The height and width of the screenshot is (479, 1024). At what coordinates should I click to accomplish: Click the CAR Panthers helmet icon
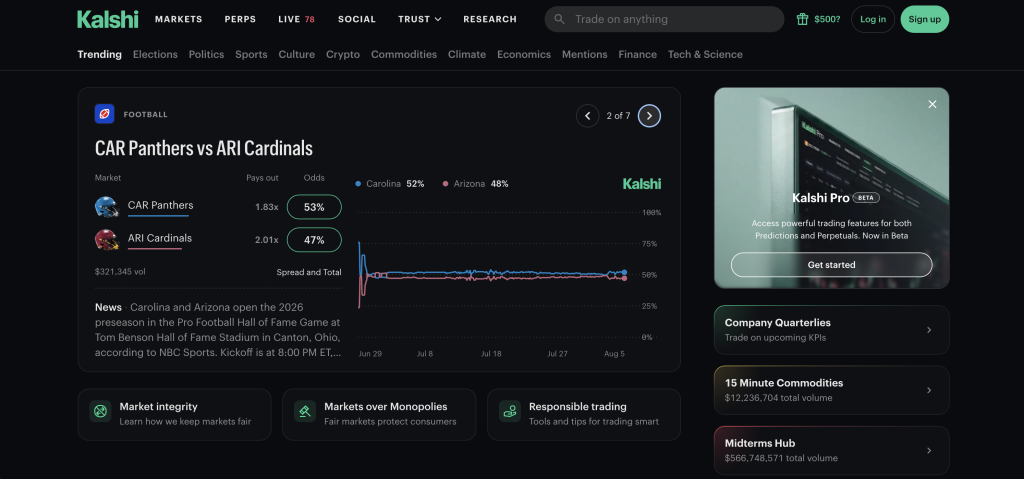click(106, 206)
